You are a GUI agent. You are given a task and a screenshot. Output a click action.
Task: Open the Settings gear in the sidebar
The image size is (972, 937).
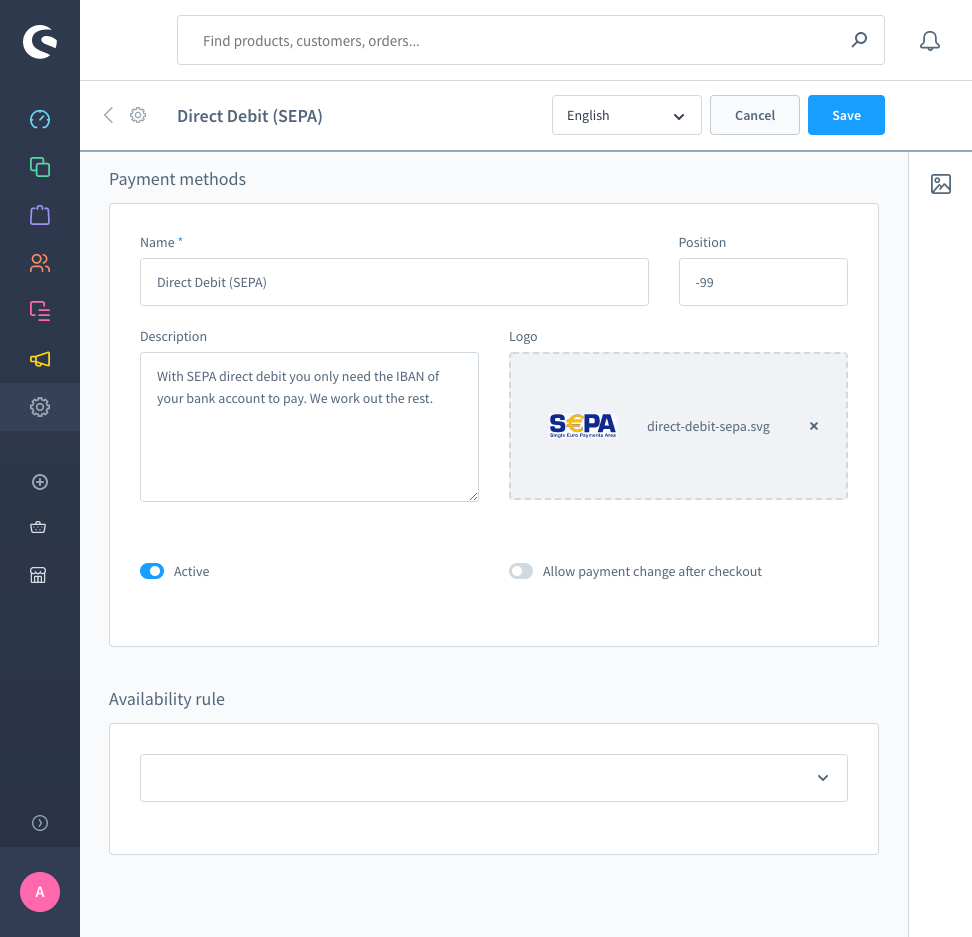pos(40,407)
